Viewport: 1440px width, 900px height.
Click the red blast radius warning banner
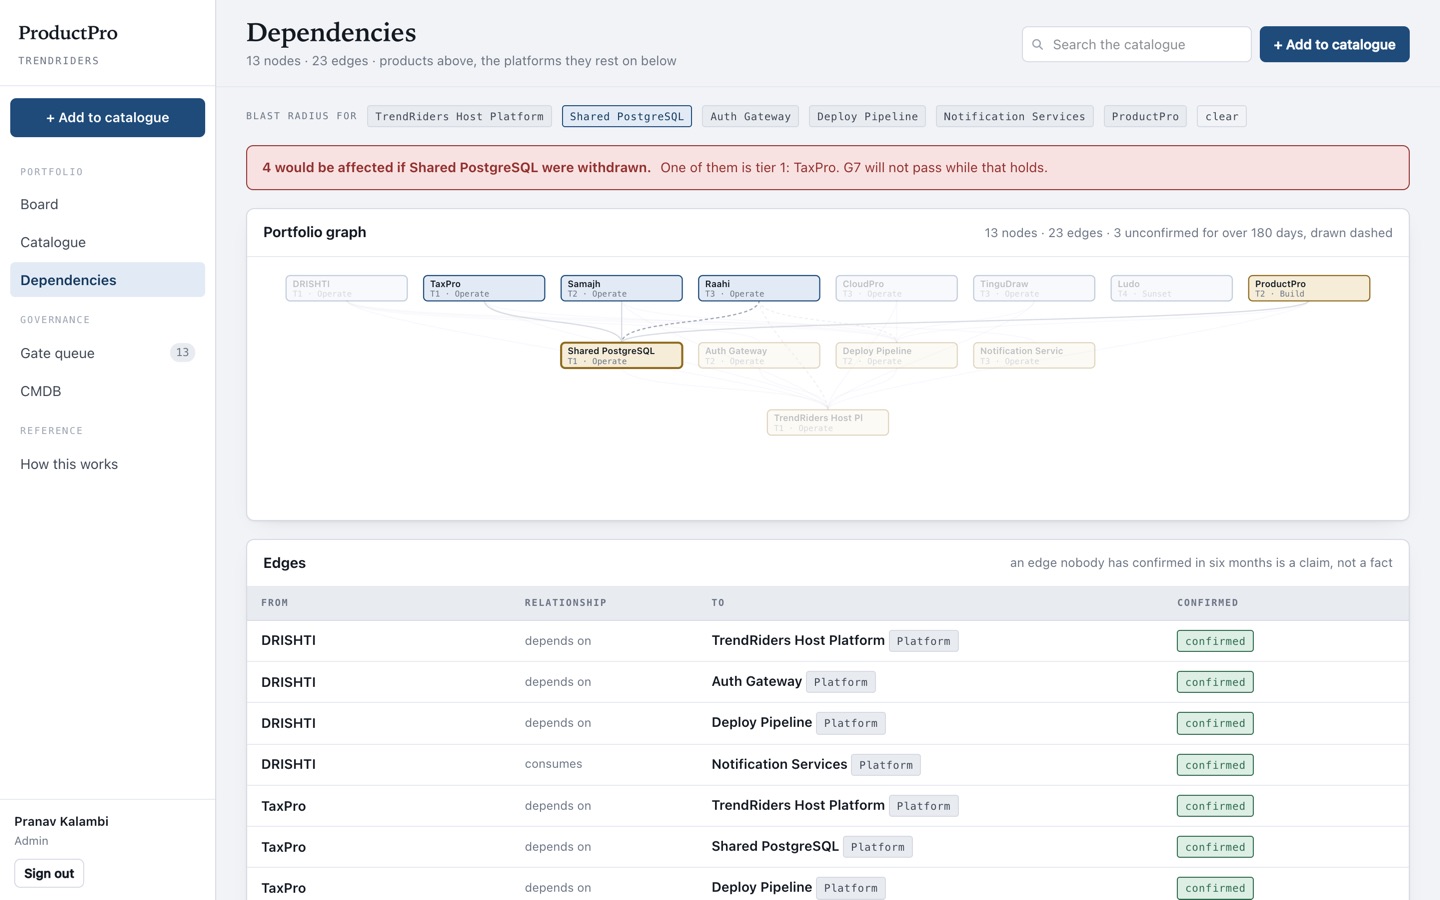coord(828,168)
